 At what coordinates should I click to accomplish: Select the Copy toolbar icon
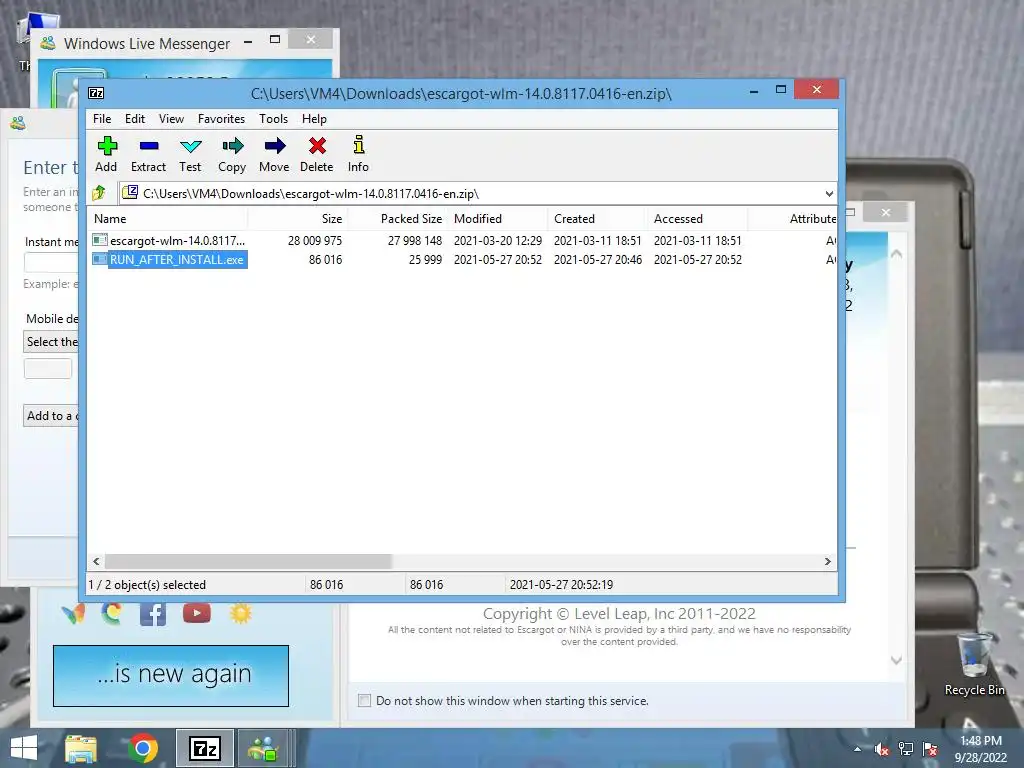[x=232, y=146]
